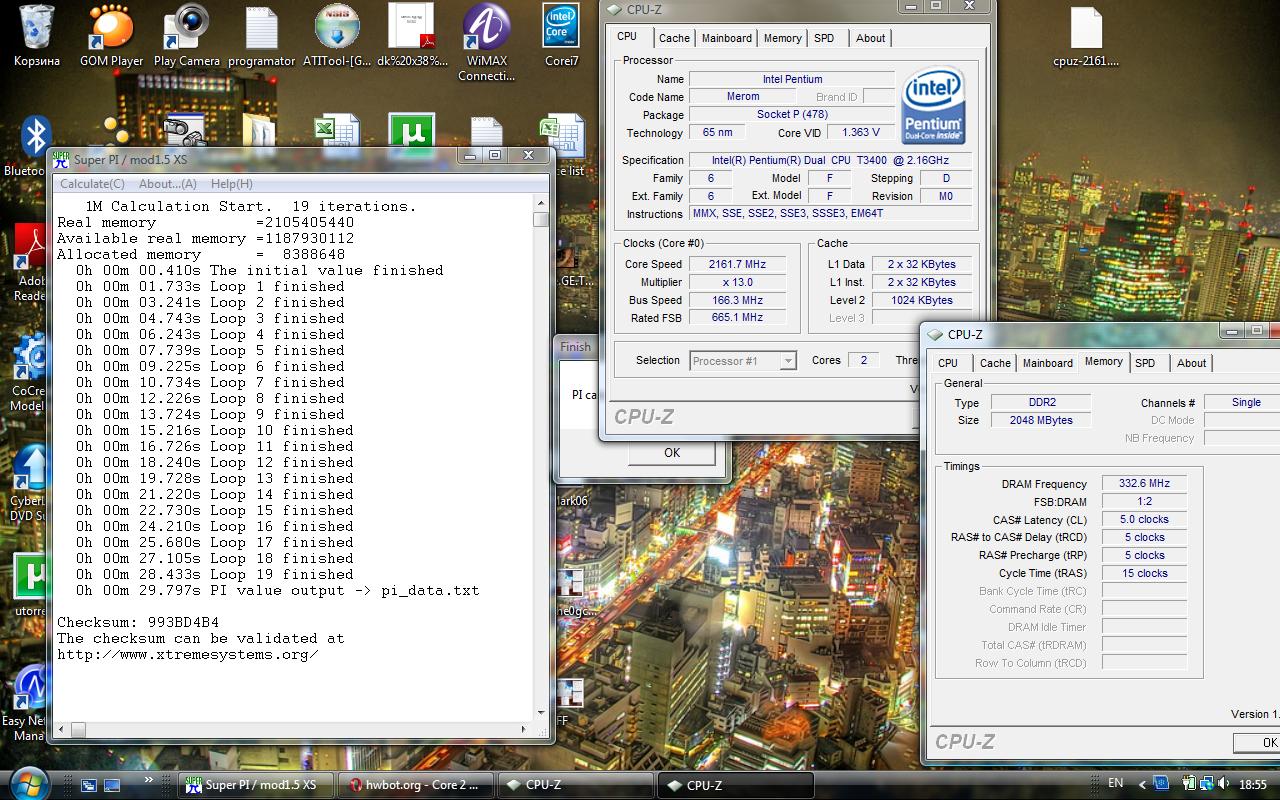
Task: Click the Intel Pentium logo in CPU-Z
Action: pos(933,105)
